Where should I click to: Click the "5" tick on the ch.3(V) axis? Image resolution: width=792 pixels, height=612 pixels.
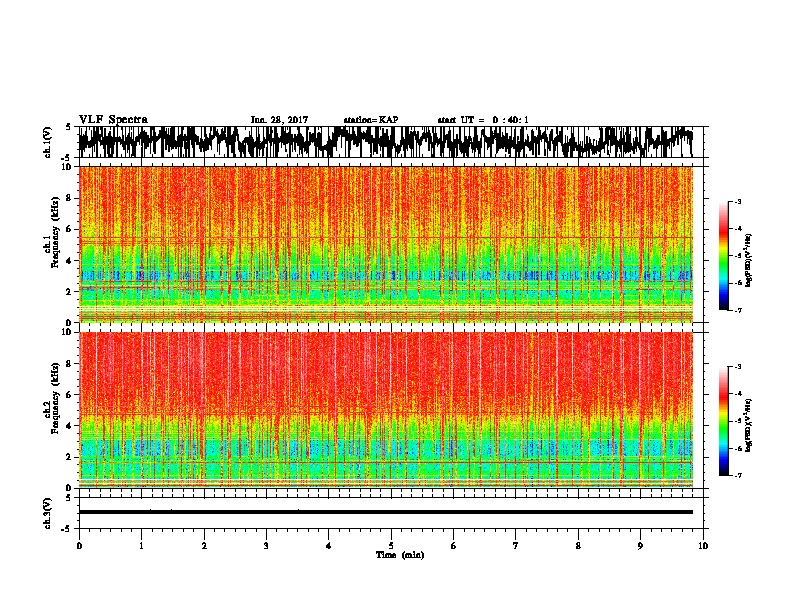tap(68, 498)
